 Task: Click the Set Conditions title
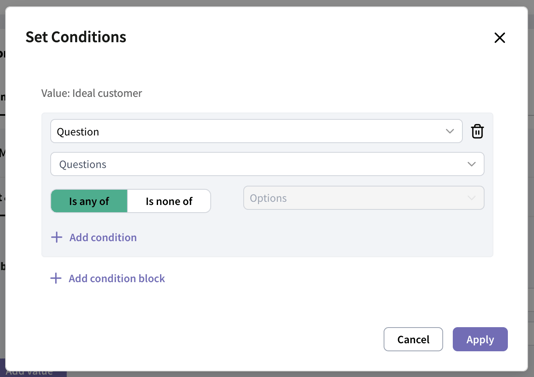point(76,37)
